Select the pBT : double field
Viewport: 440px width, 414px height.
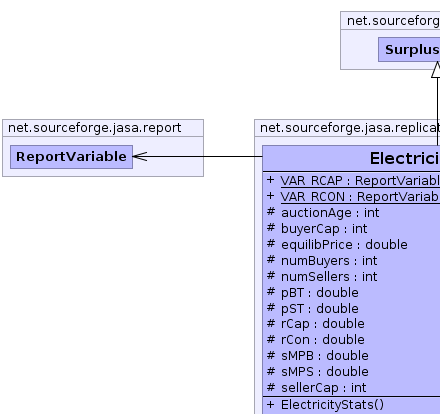[313, 293]
